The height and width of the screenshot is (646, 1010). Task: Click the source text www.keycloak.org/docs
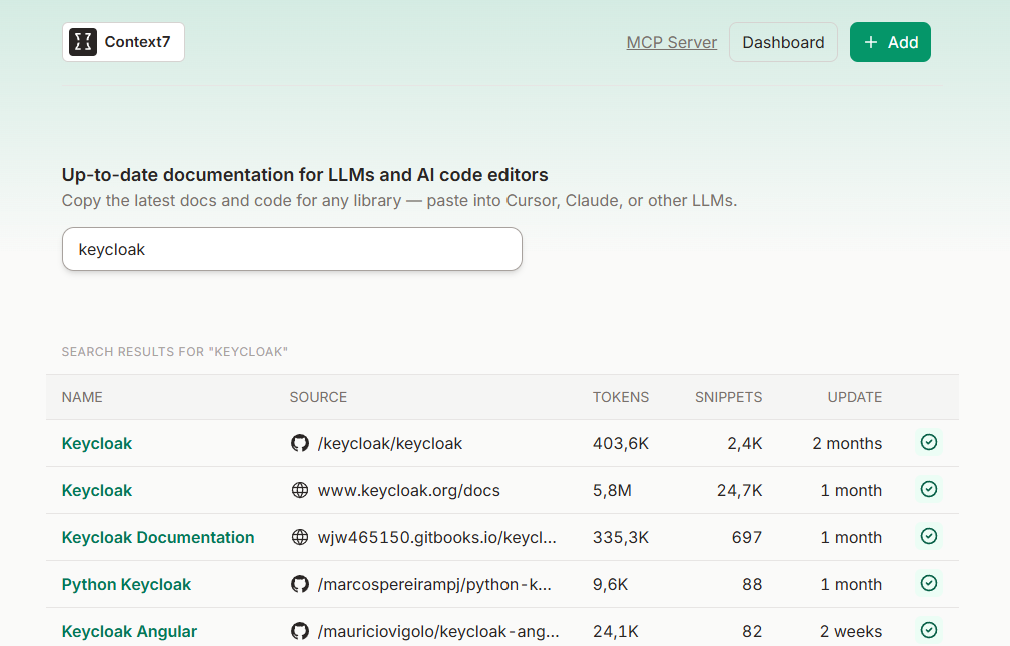(408, 490)
